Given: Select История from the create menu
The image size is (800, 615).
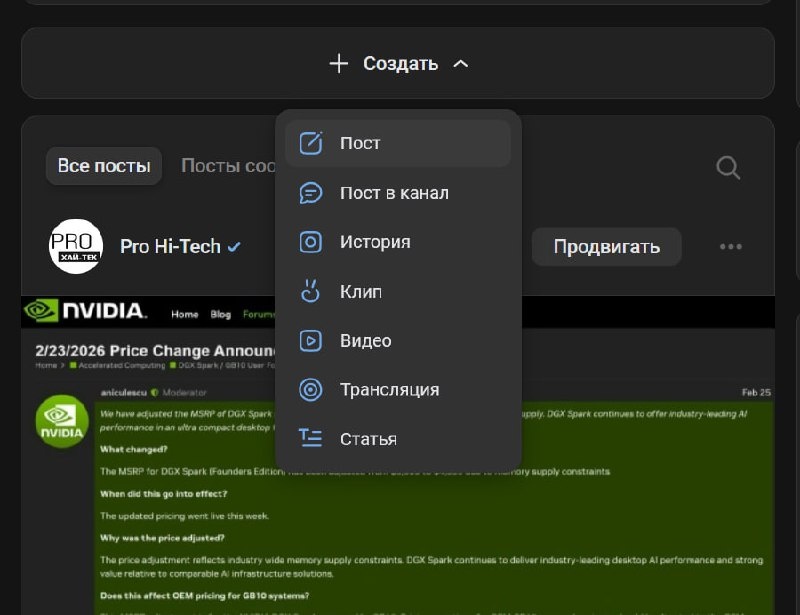Looking at the screenshot, I should click(x=398, y=242).
